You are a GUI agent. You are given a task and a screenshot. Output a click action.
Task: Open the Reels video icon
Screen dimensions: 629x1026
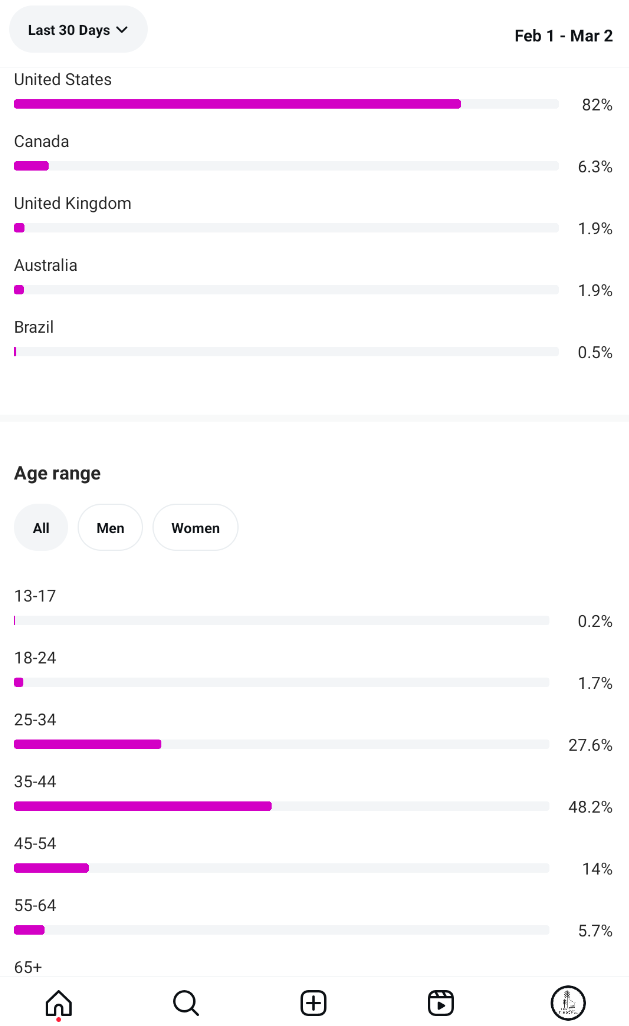tap(440, 1002)
